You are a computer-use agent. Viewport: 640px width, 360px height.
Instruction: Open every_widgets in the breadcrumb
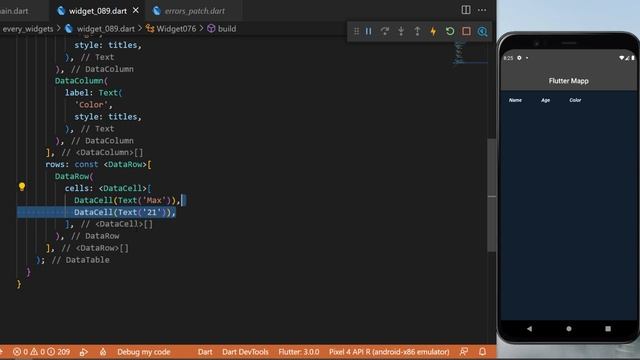tap(28, 29)
